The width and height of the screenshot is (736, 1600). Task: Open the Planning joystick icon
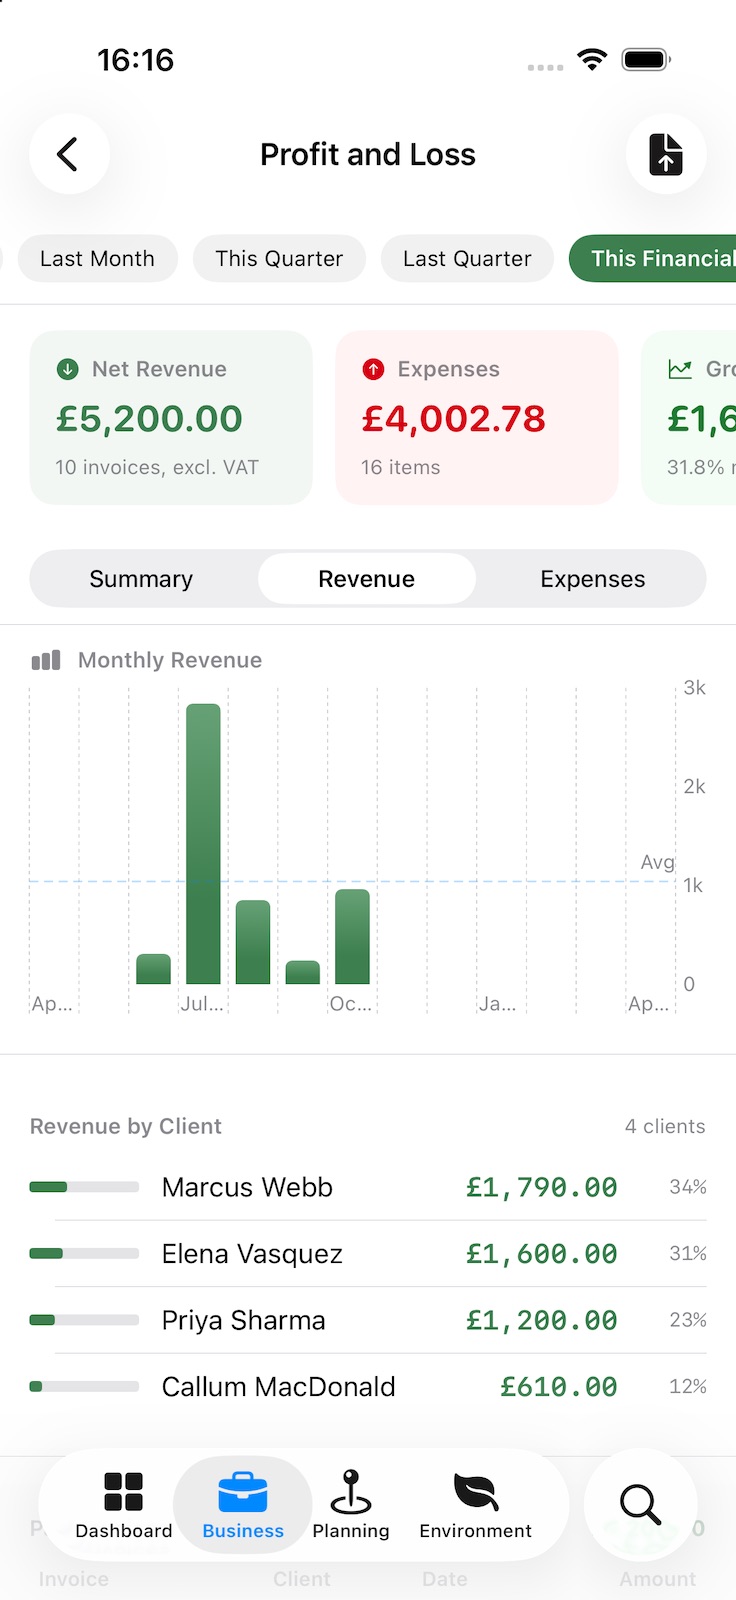coord(351,1491)
